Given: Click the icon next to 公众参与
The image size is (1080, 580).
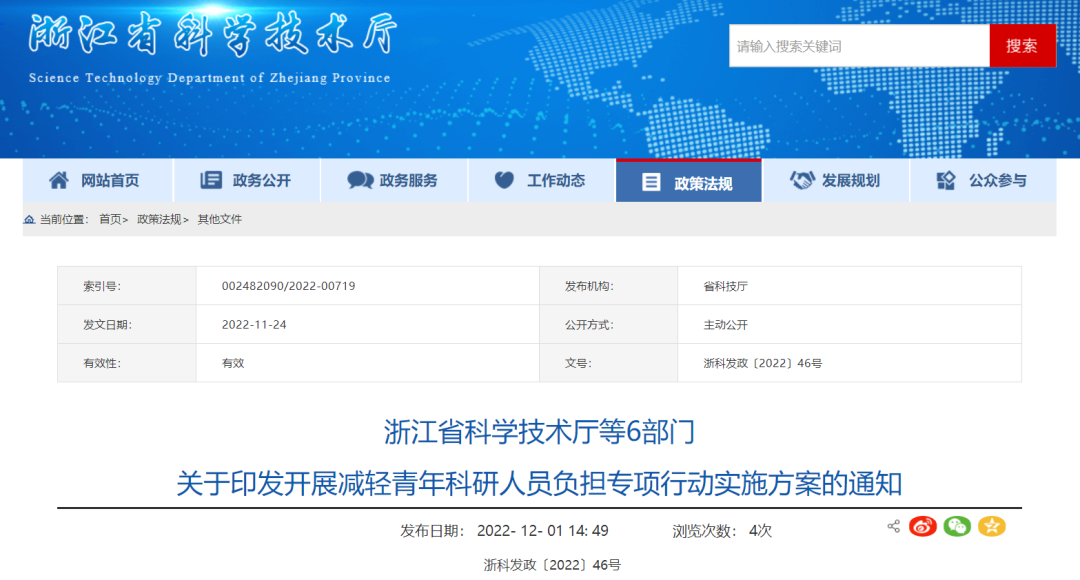Looking at the screenshot, I should tap(946, 181).
